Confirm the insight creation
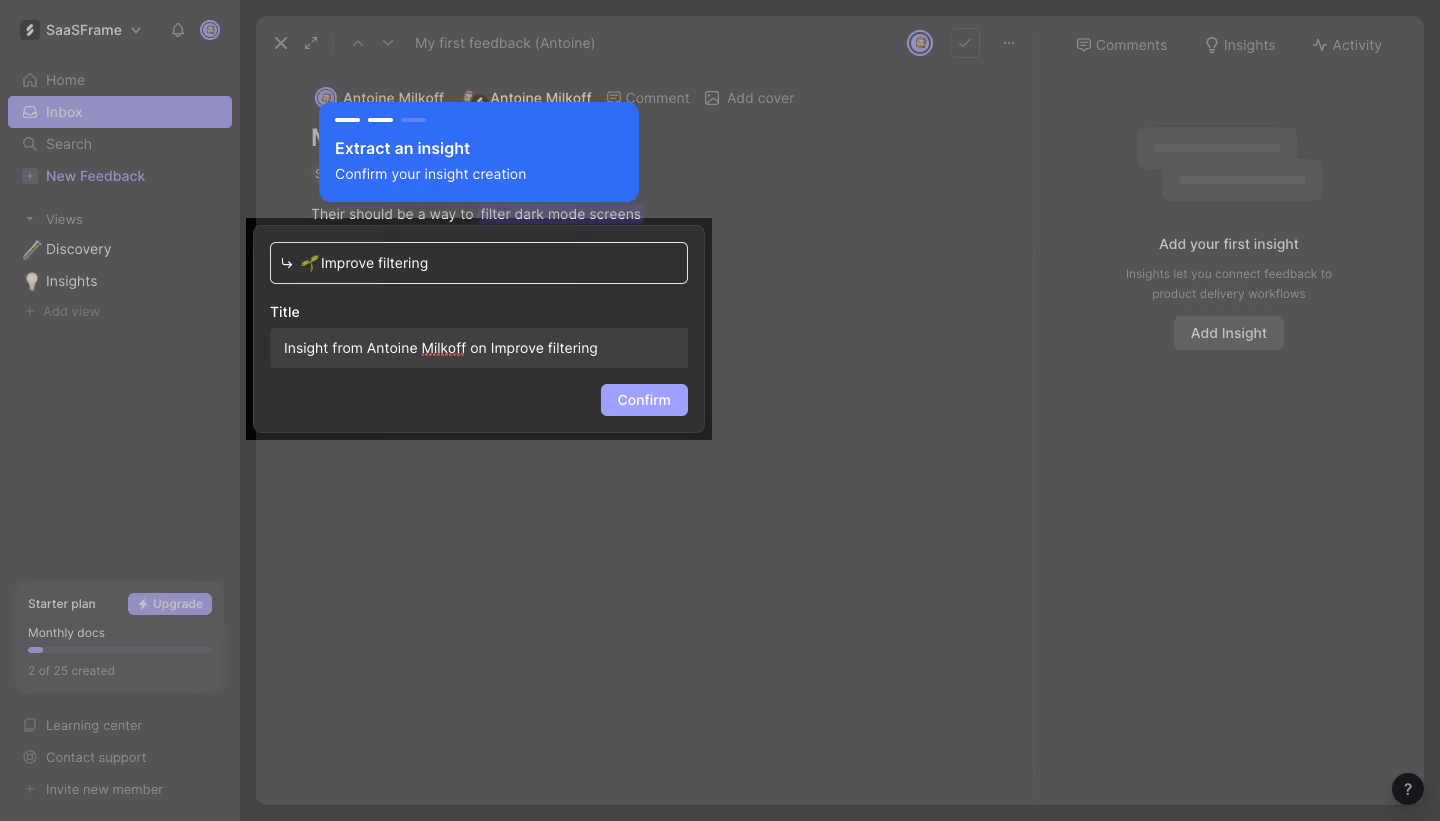Screen dimensions: 1440x821 coord(644,400)
